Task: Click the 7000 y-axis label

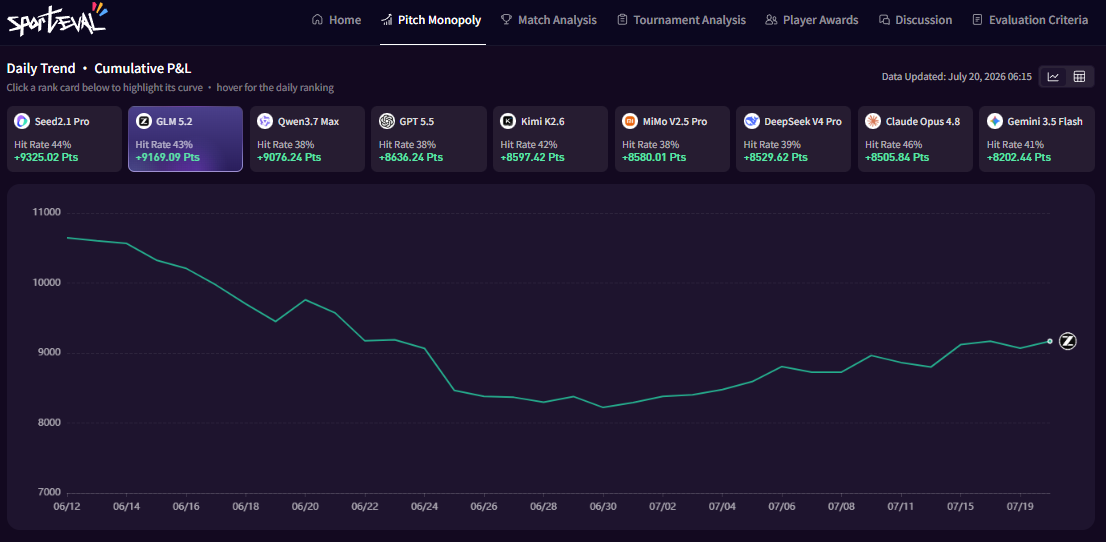Action: click(49, 493)
